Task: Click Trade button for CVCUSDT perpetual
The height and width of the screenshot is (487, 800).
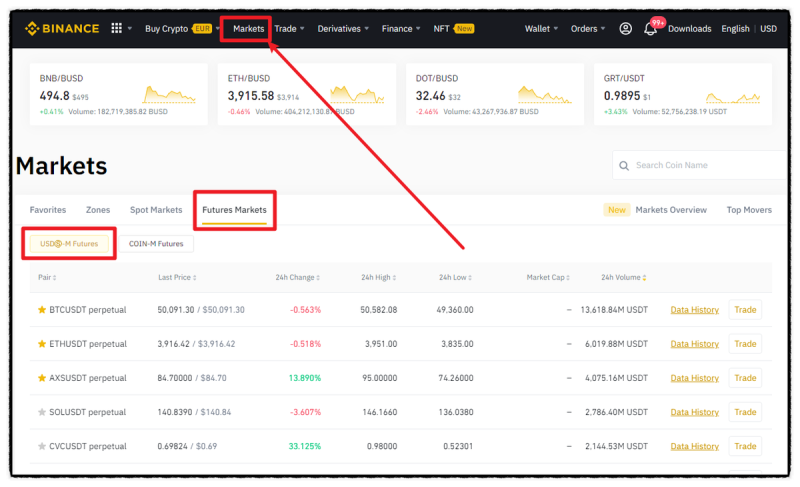Action: pyautogui.click(x=745, y=446)
